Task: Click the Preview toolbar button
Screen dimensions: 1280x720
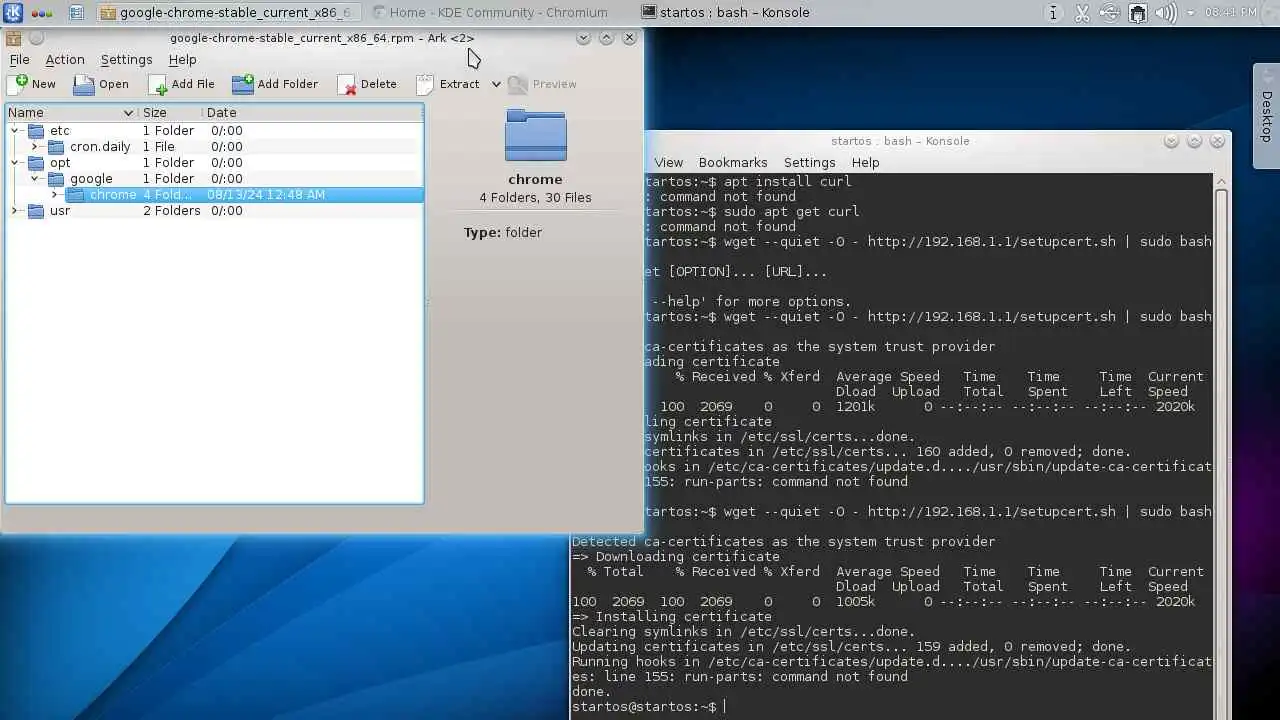Action: (542, 84)
